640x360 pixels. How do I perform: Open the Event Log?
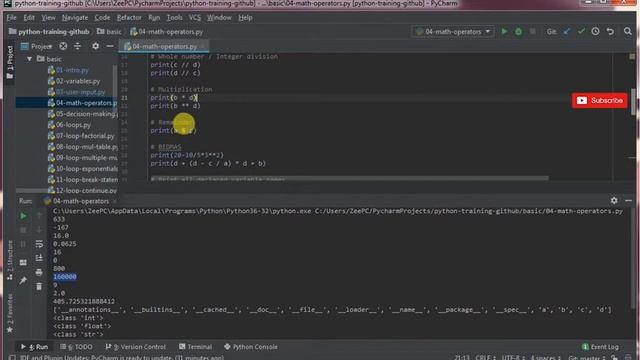pyautogui.click(x=600, y=347)
